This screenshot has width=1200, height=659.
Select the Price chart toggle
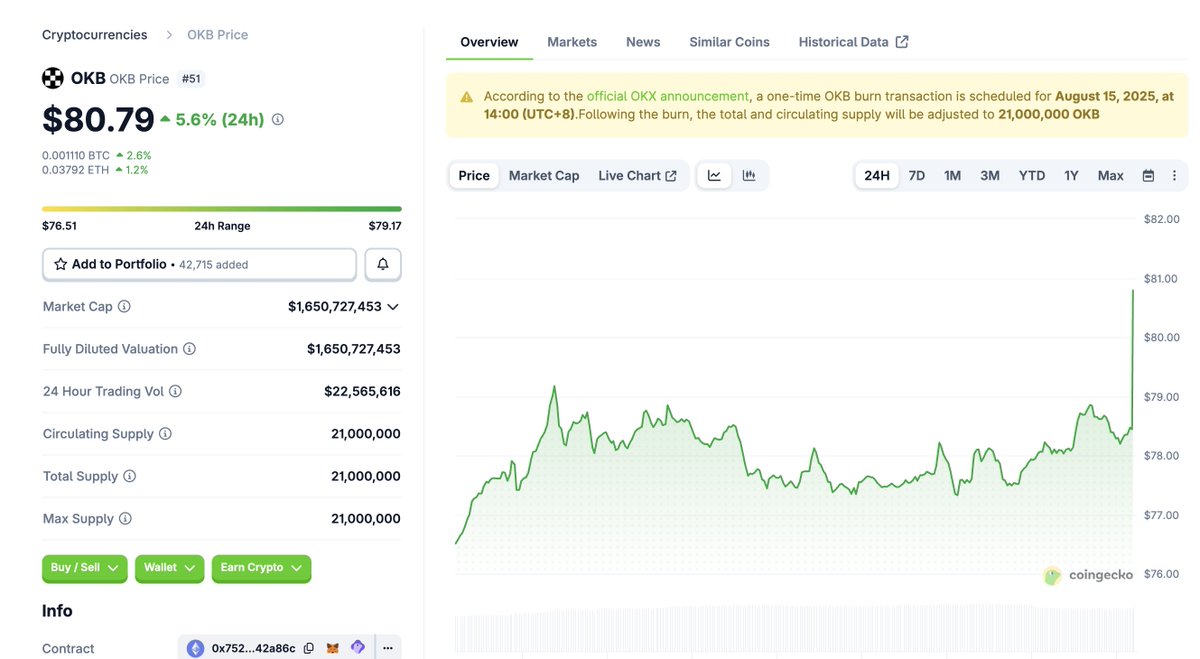pyautogui.click(x=474, y=175)
